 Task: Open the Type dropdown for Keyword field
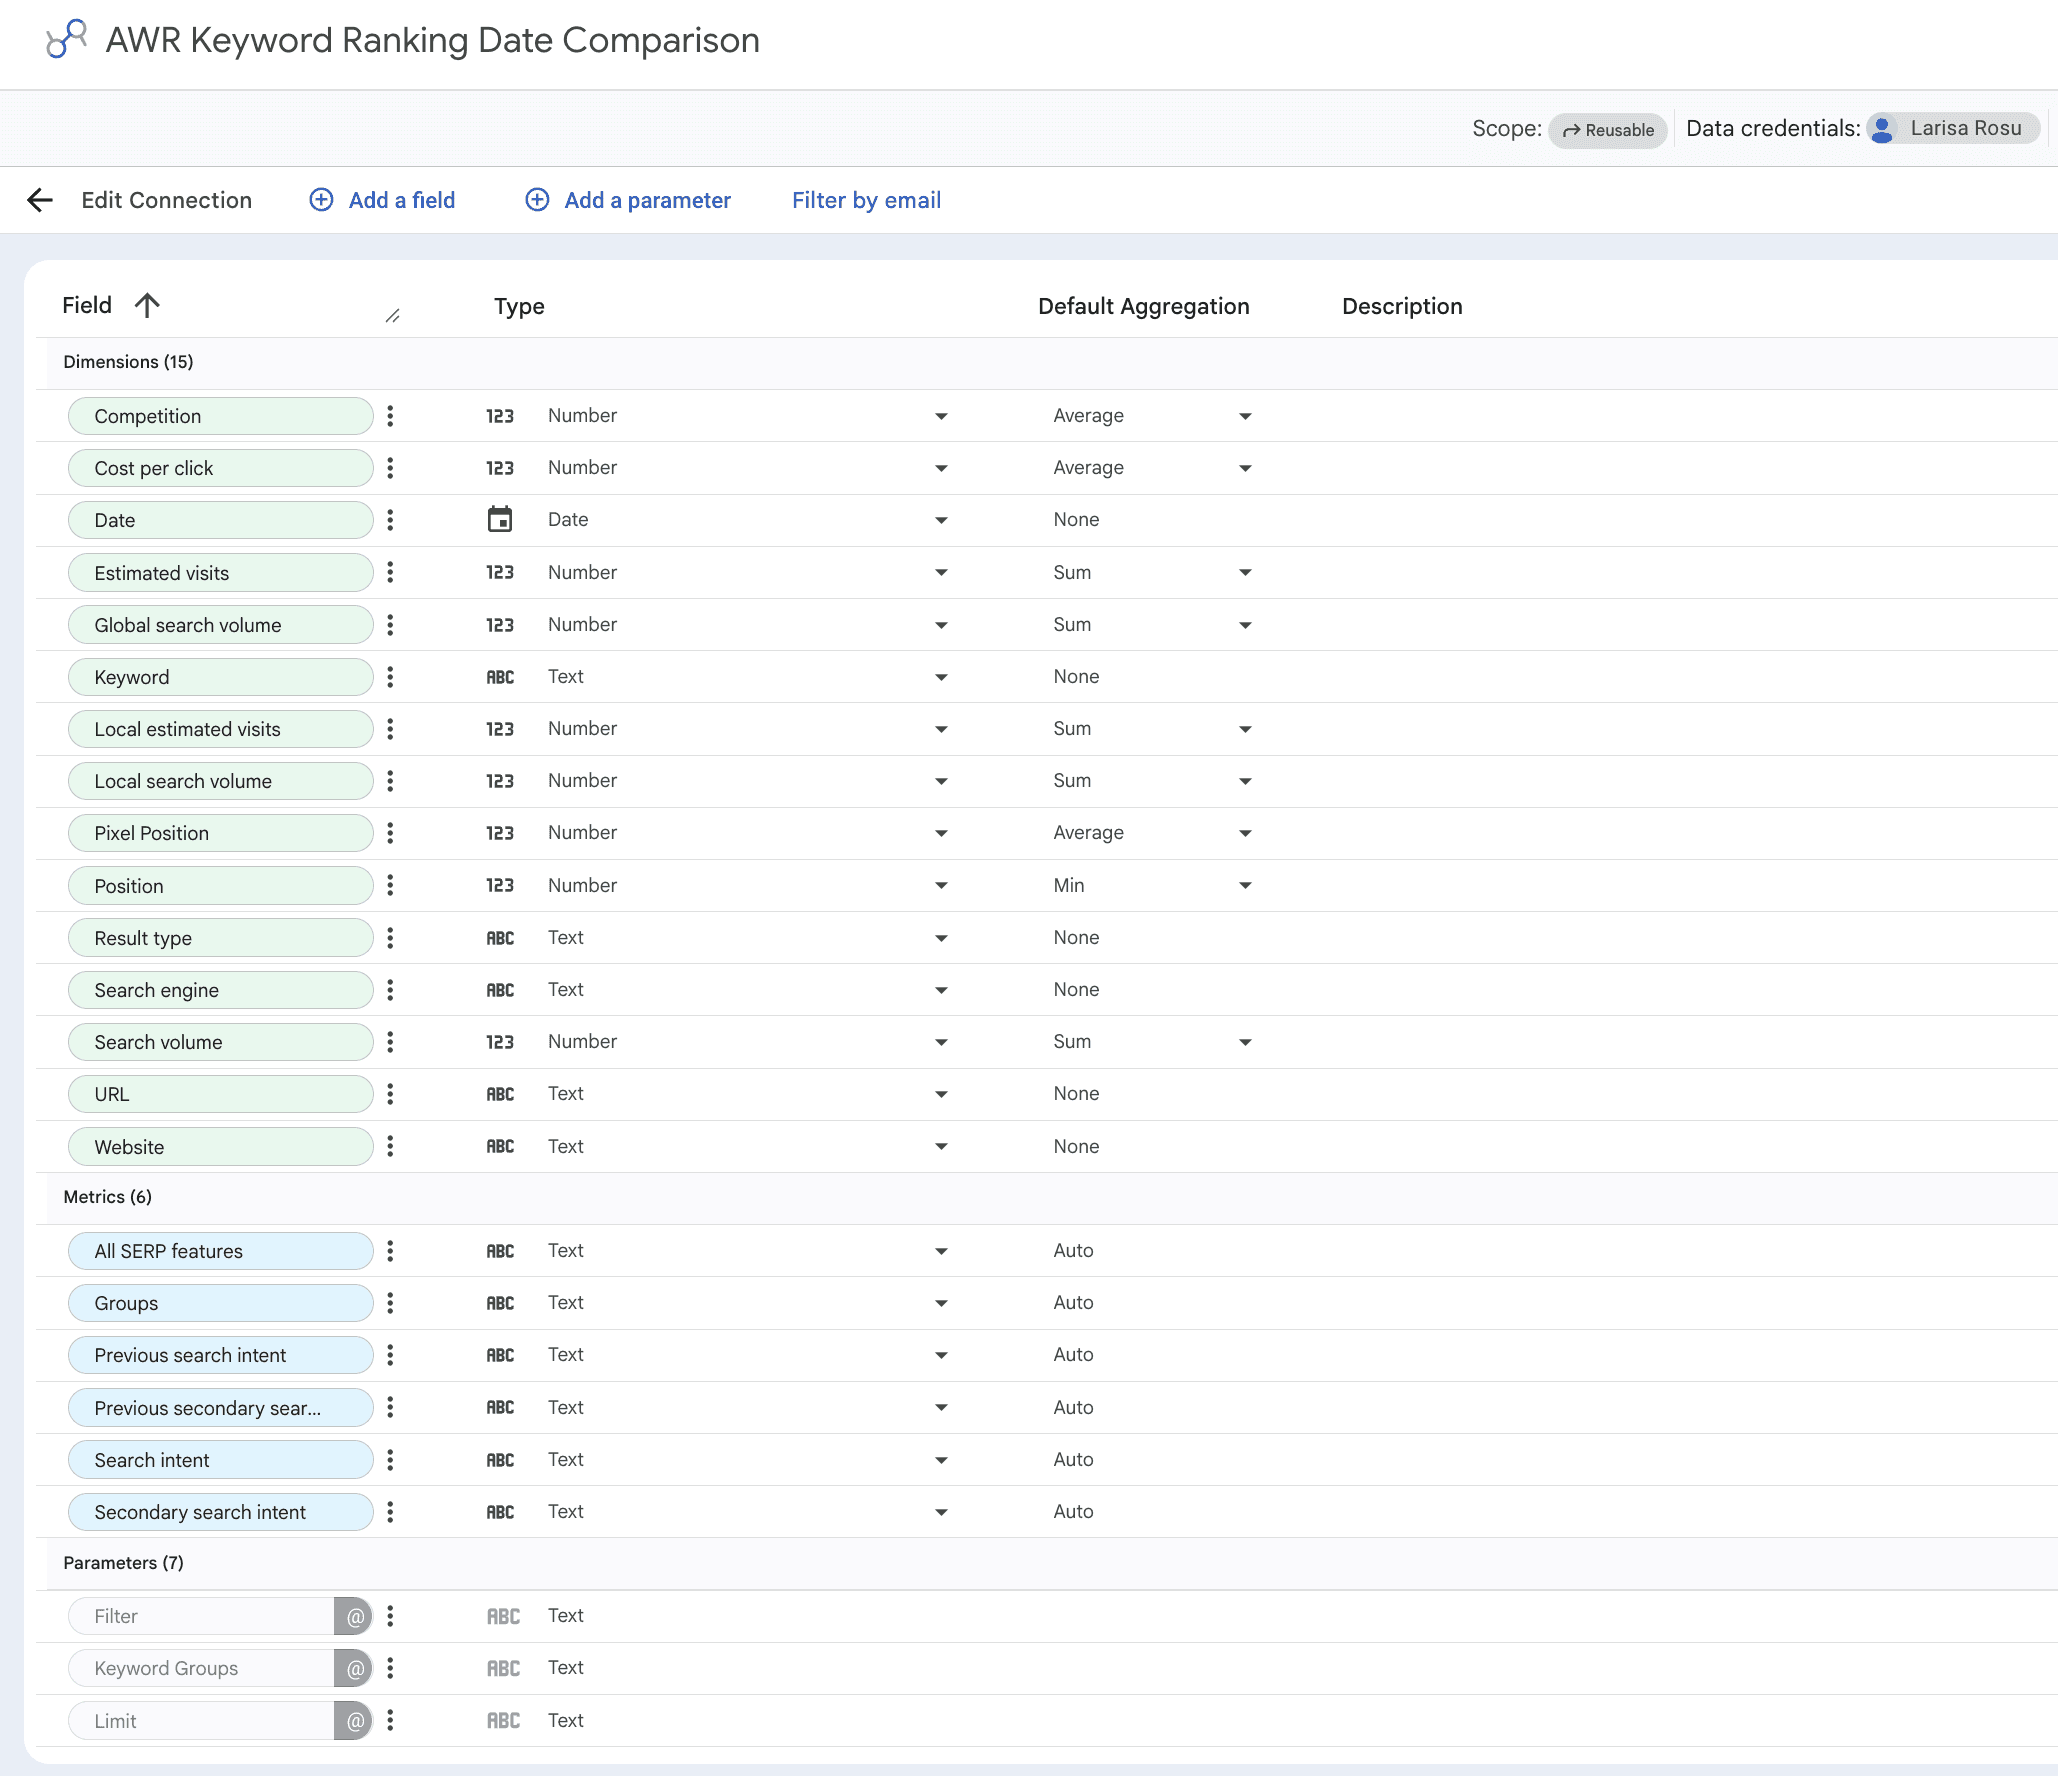click(941, 677)
